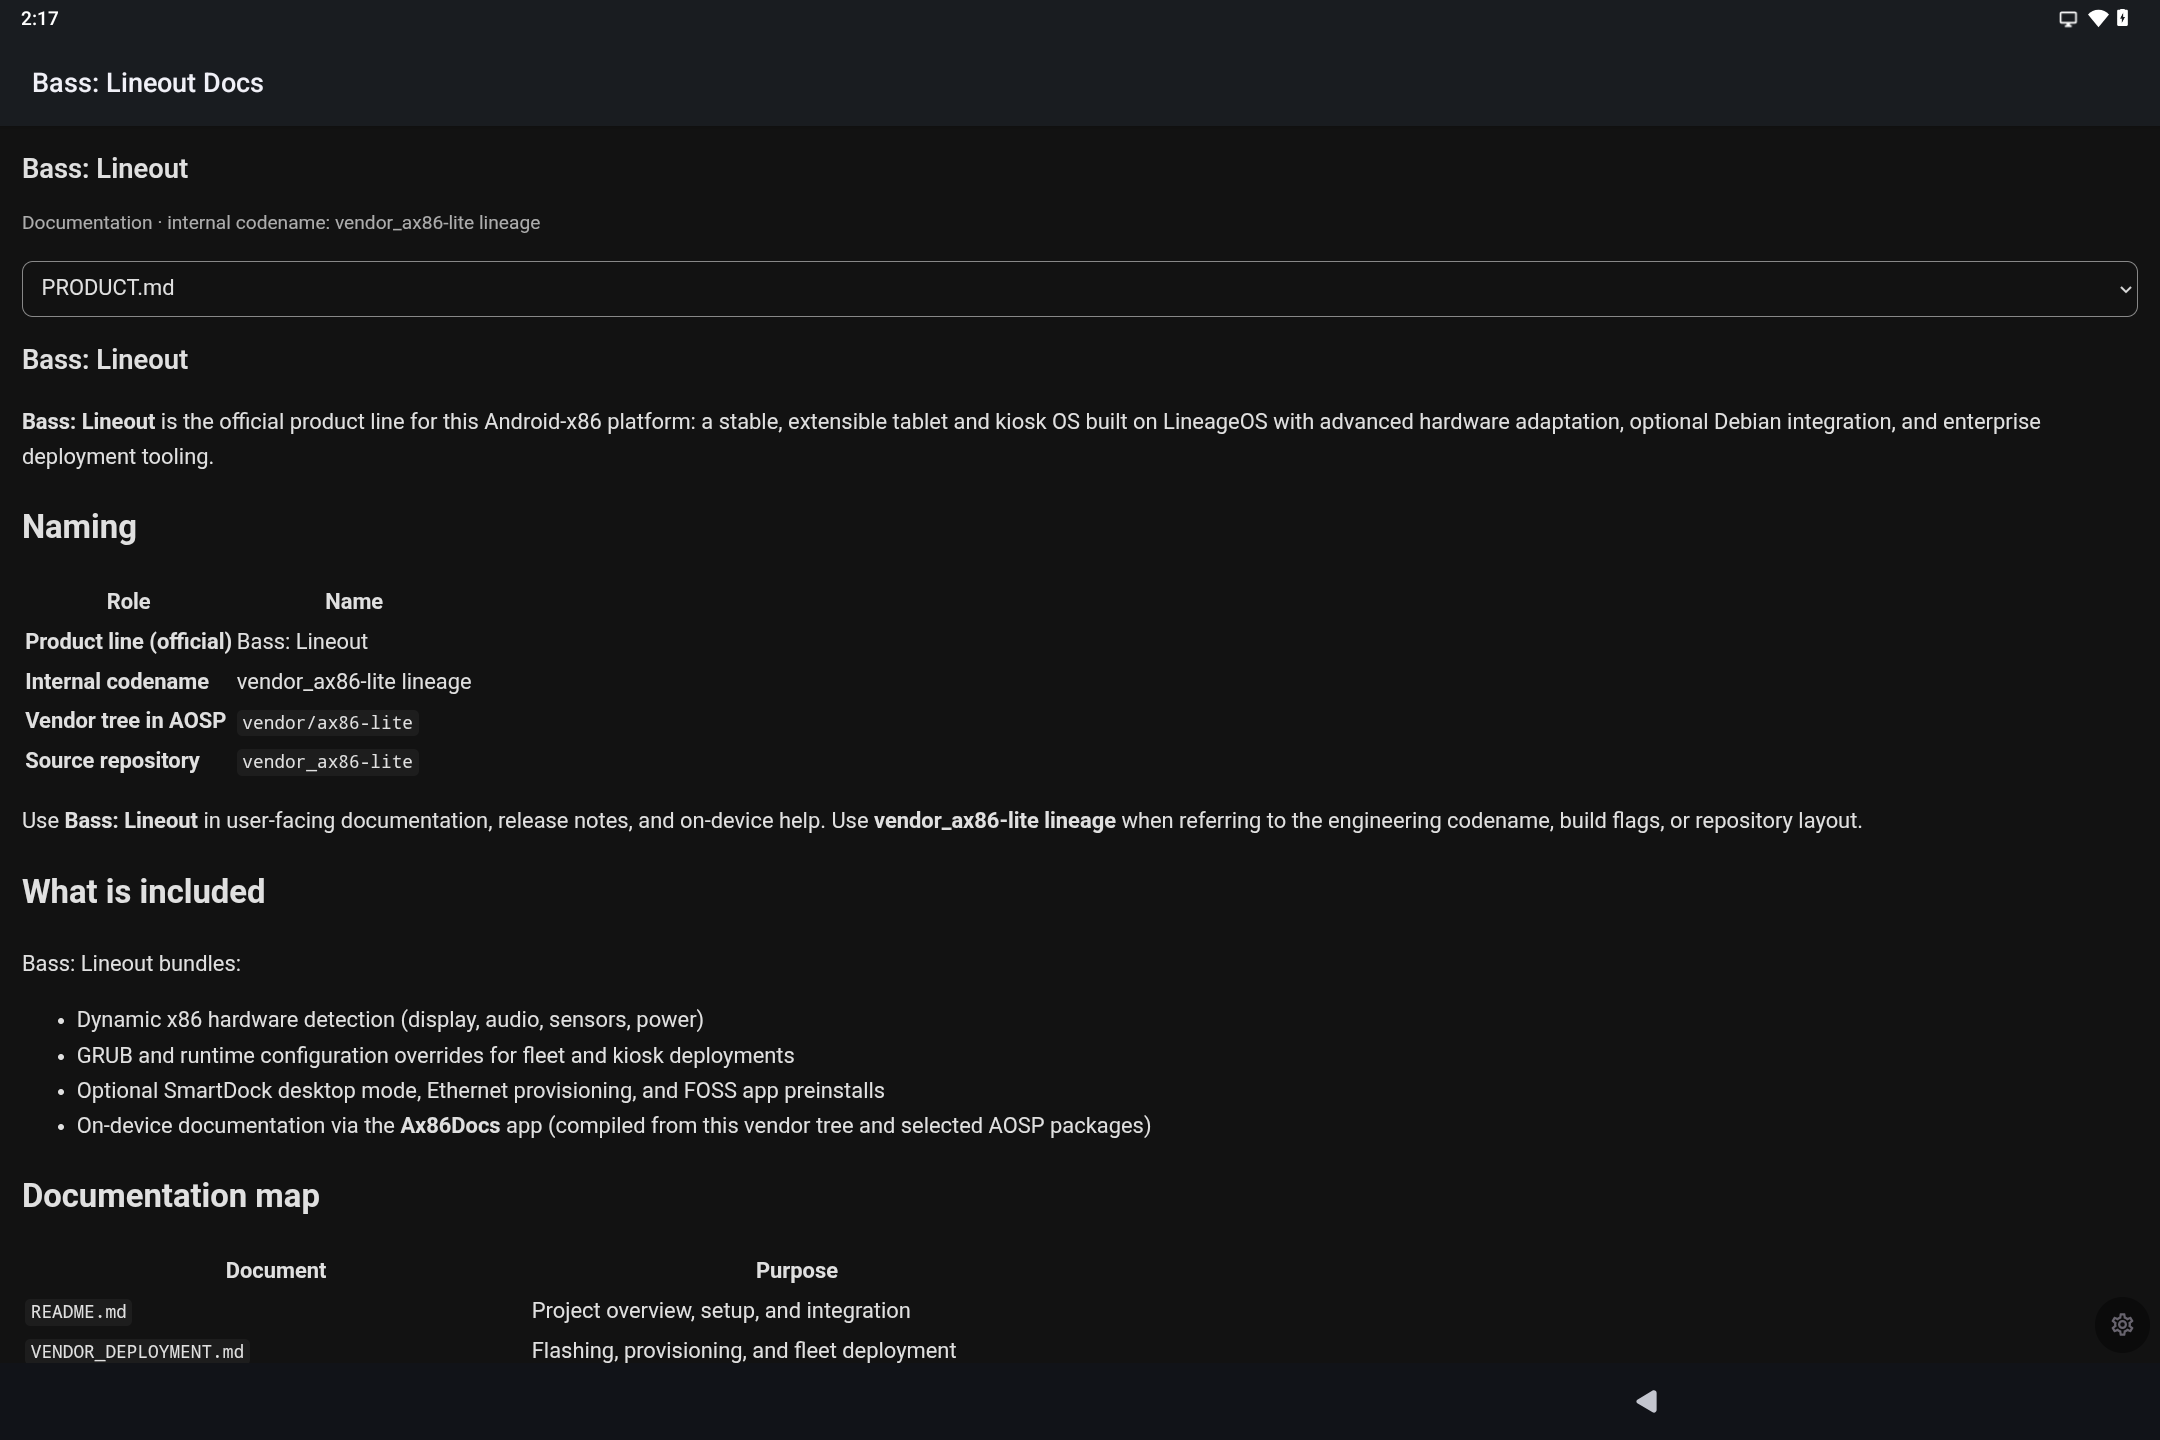
Task: Tap the back navigation triangle
Action: click(1647, 1402)
